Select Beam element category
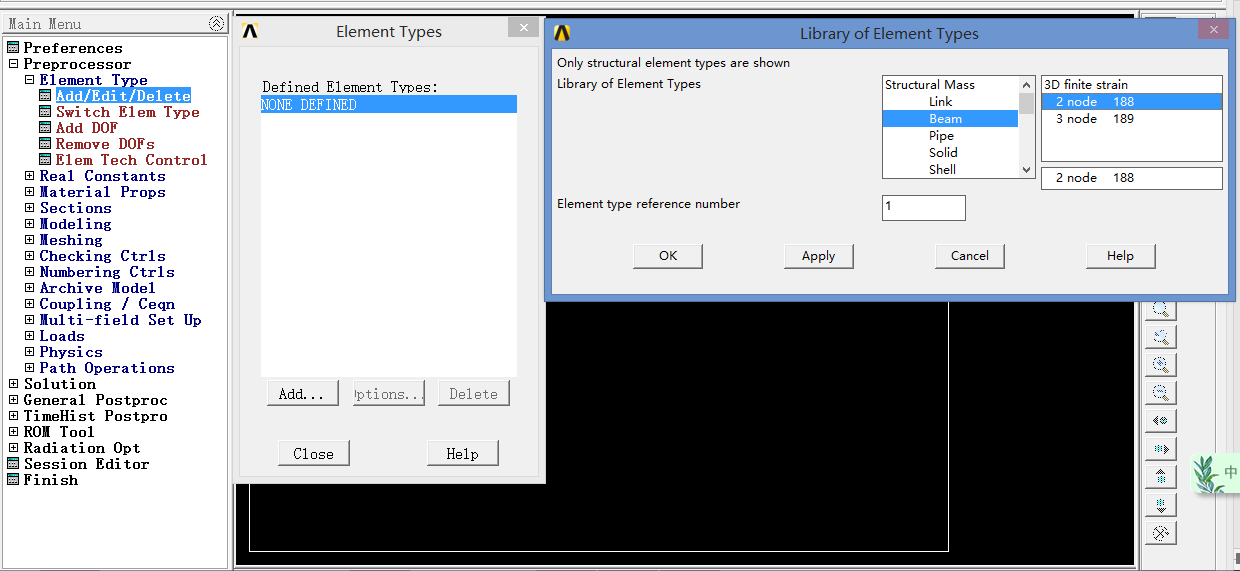The width and height of the screenshot is (1240, 571). (x=950, y=119)
